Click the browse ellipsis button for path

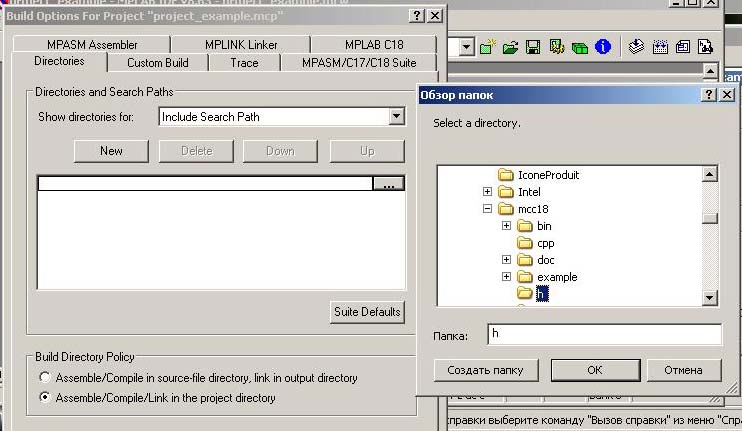[387, 184]
